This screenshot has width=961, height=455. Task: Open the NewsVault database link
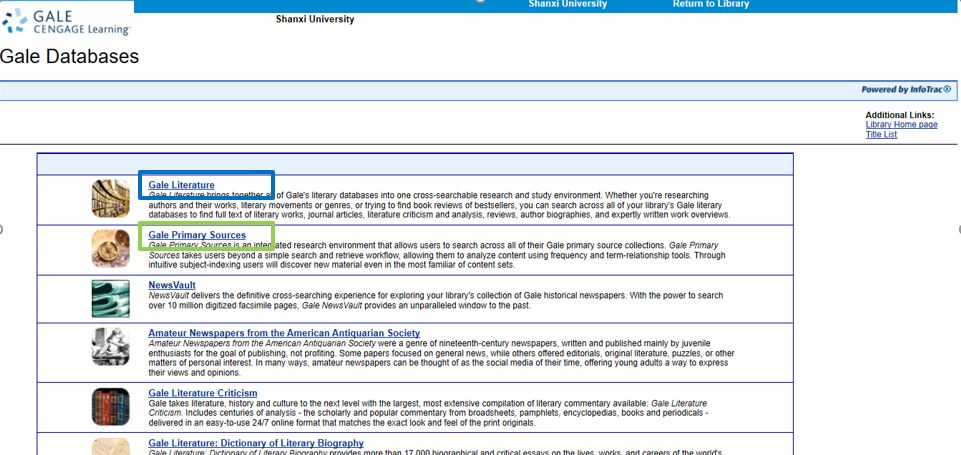172,285
